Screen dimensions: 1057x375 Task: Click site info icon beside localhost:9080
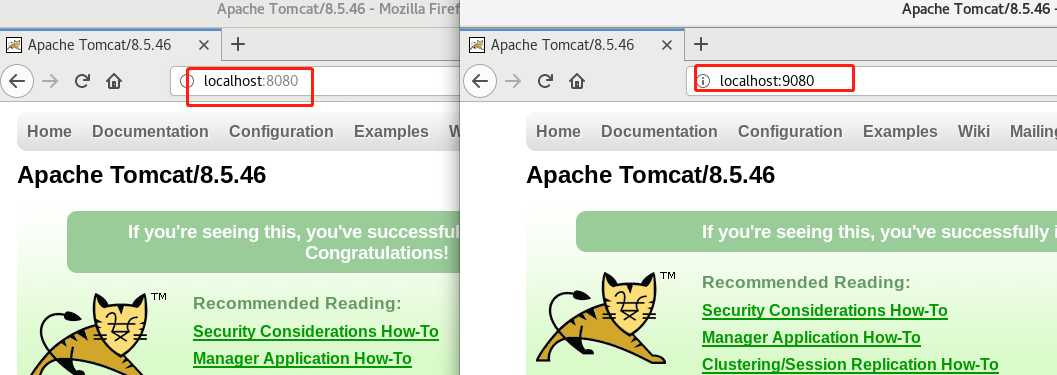pyautogui.click(x=703, y=82)
